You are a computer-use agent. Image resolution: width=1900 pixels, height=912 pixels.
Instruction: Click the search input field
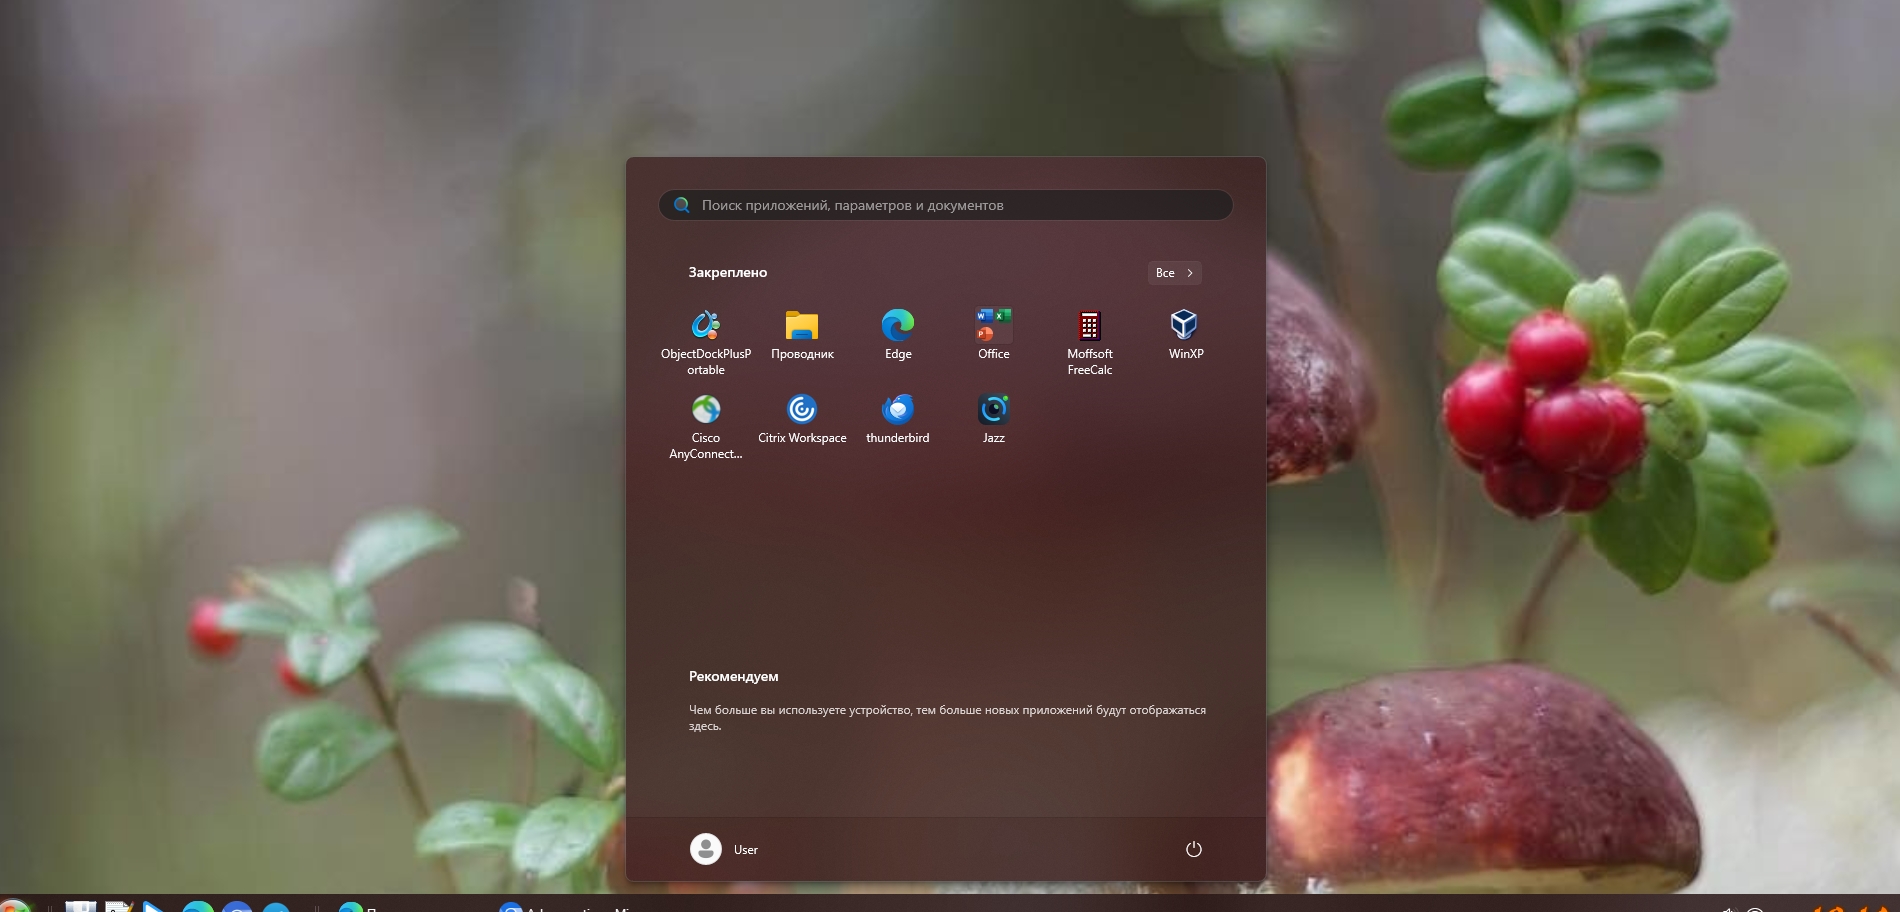pyautogui.click(x=945, y=204)
